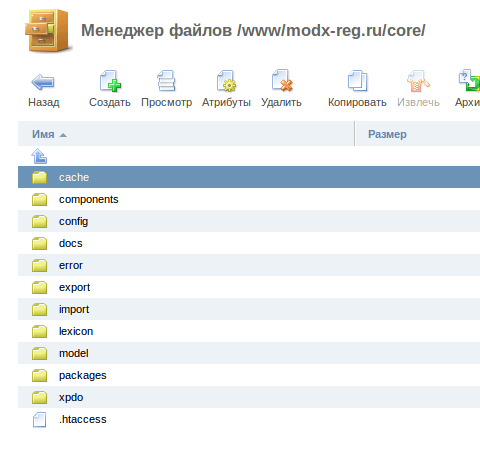The height and width of the screenshot is (464, 480).
Task: Click the packages folder icon
Action: pos(39,375)
